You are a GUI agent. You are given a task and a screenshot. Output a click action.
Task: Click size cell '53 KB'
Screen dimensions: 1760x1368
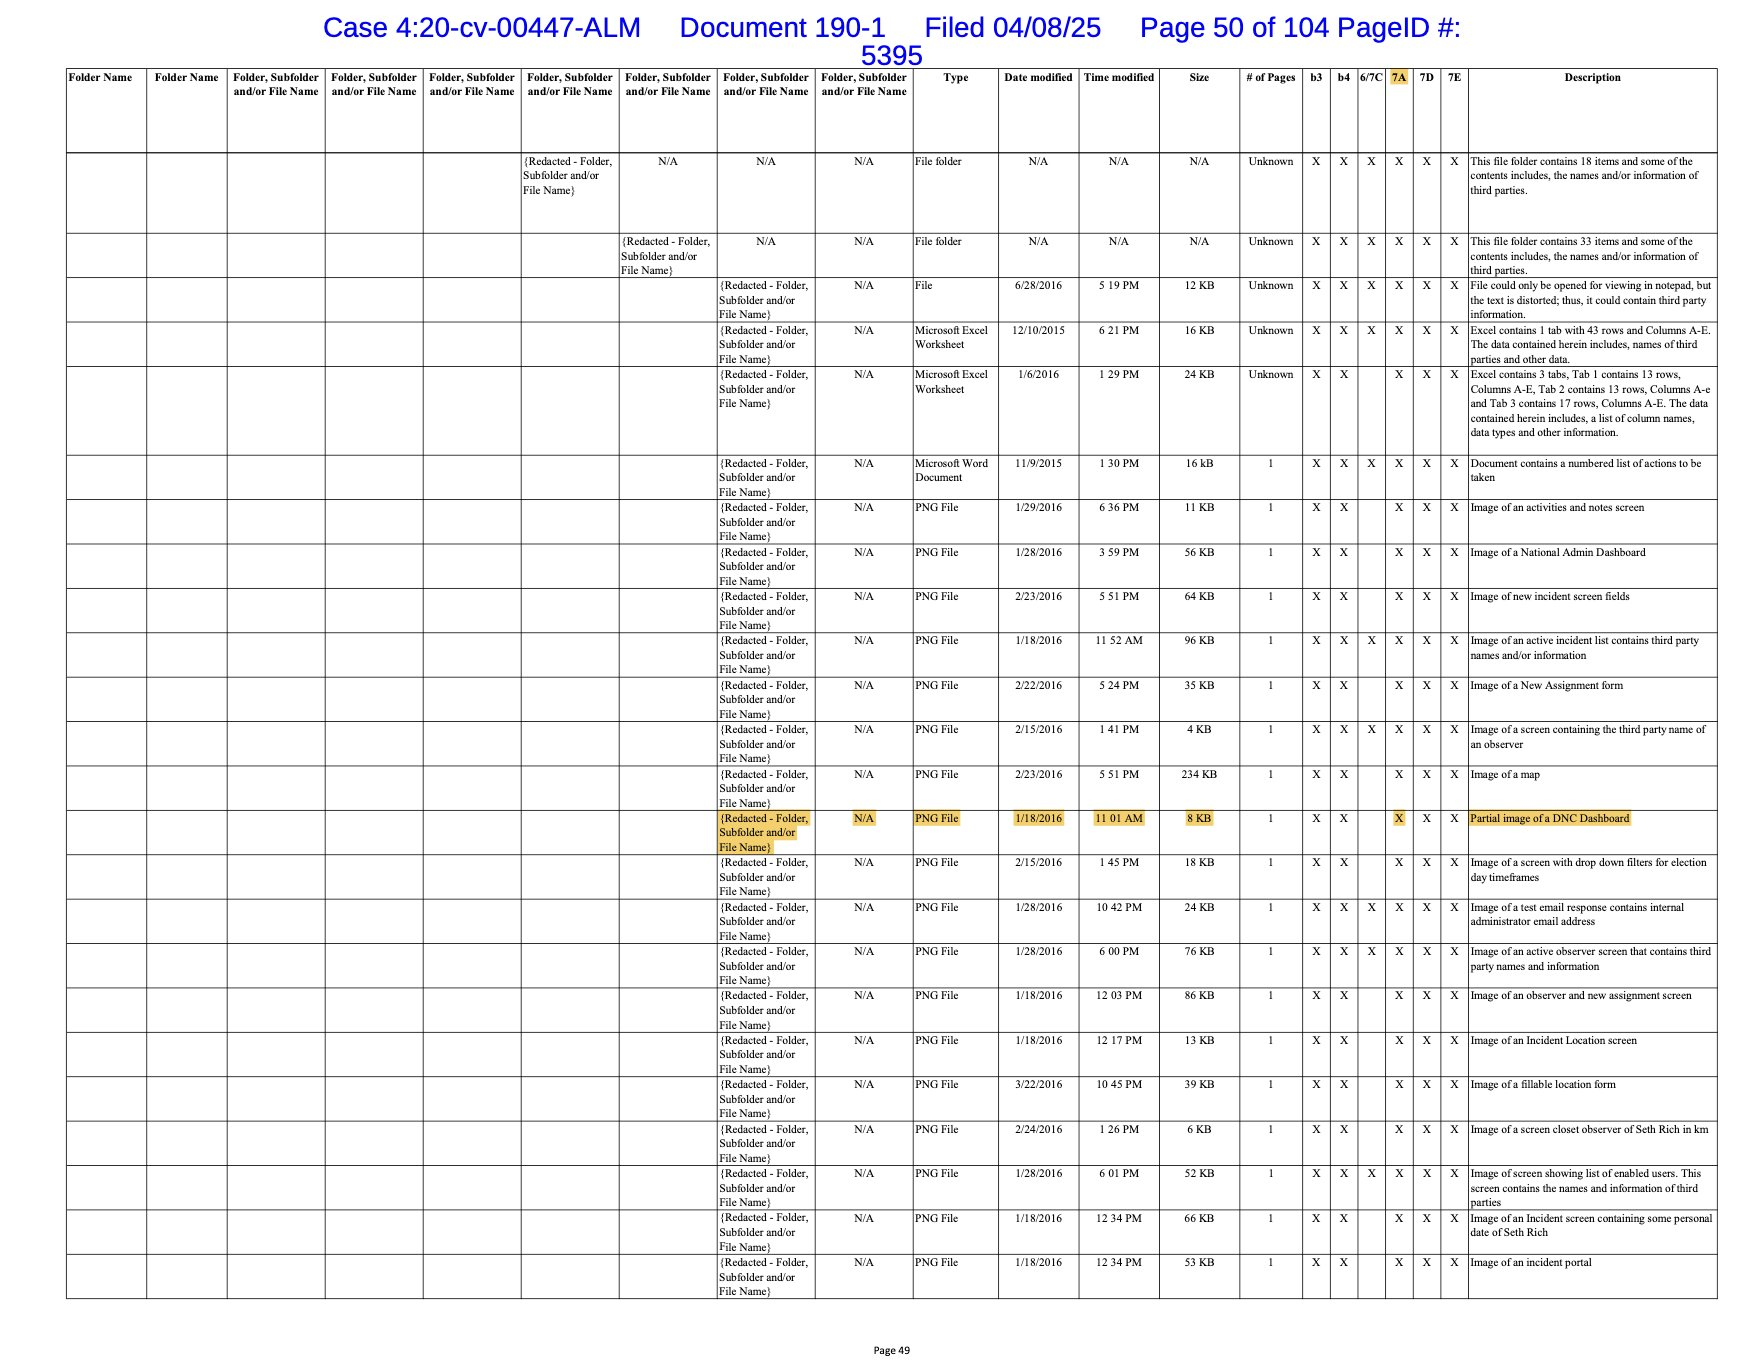coord(1199,1263)
